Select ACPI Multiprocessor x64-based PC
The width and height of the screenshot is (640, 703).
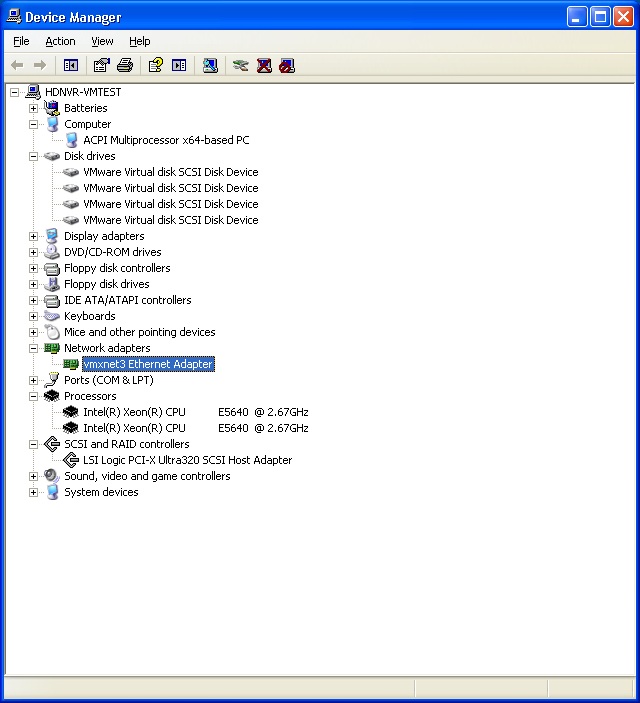(x=166, y=140)
